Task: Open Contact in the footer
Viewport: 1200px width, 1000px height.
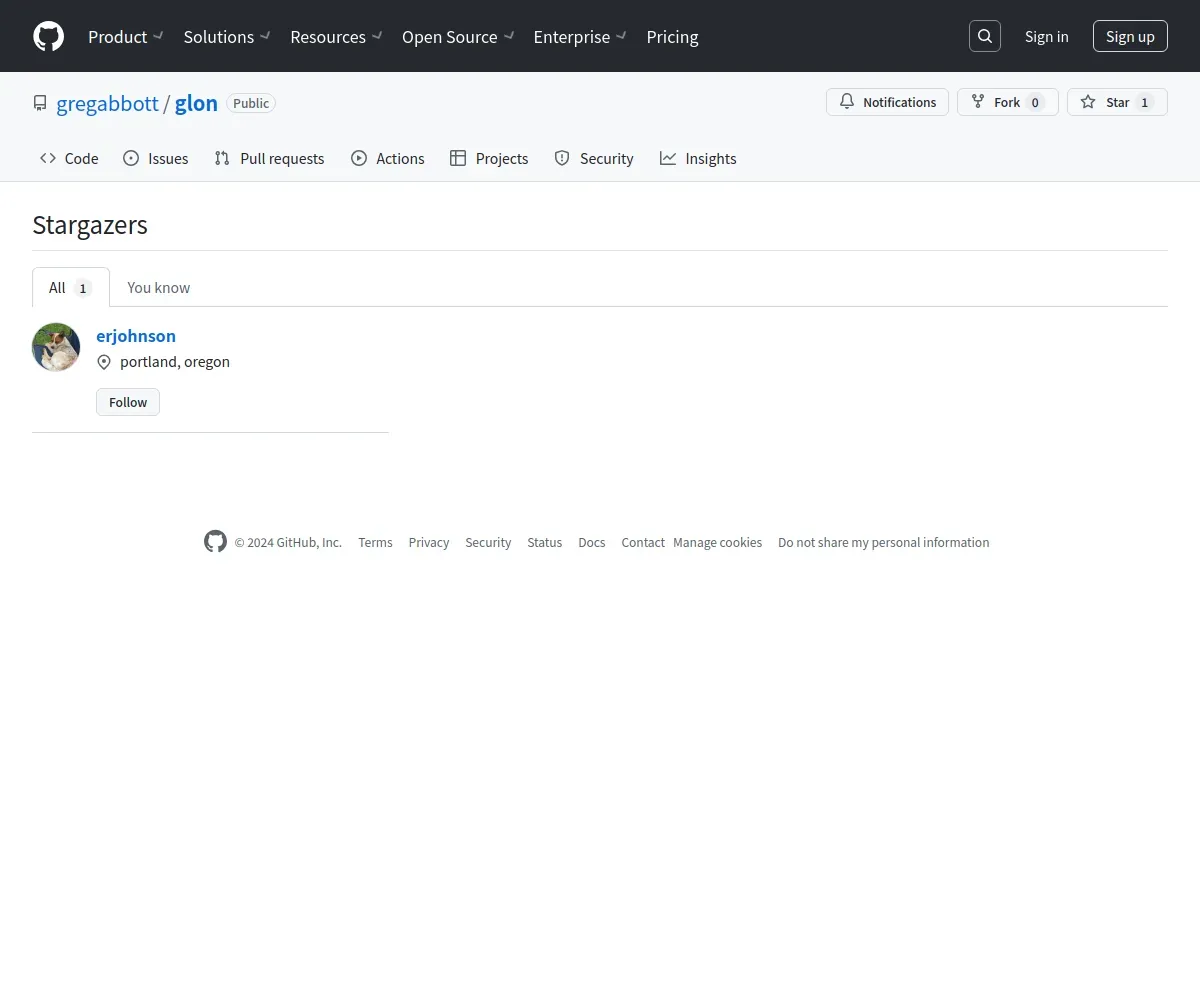Action: pos(643,542)
